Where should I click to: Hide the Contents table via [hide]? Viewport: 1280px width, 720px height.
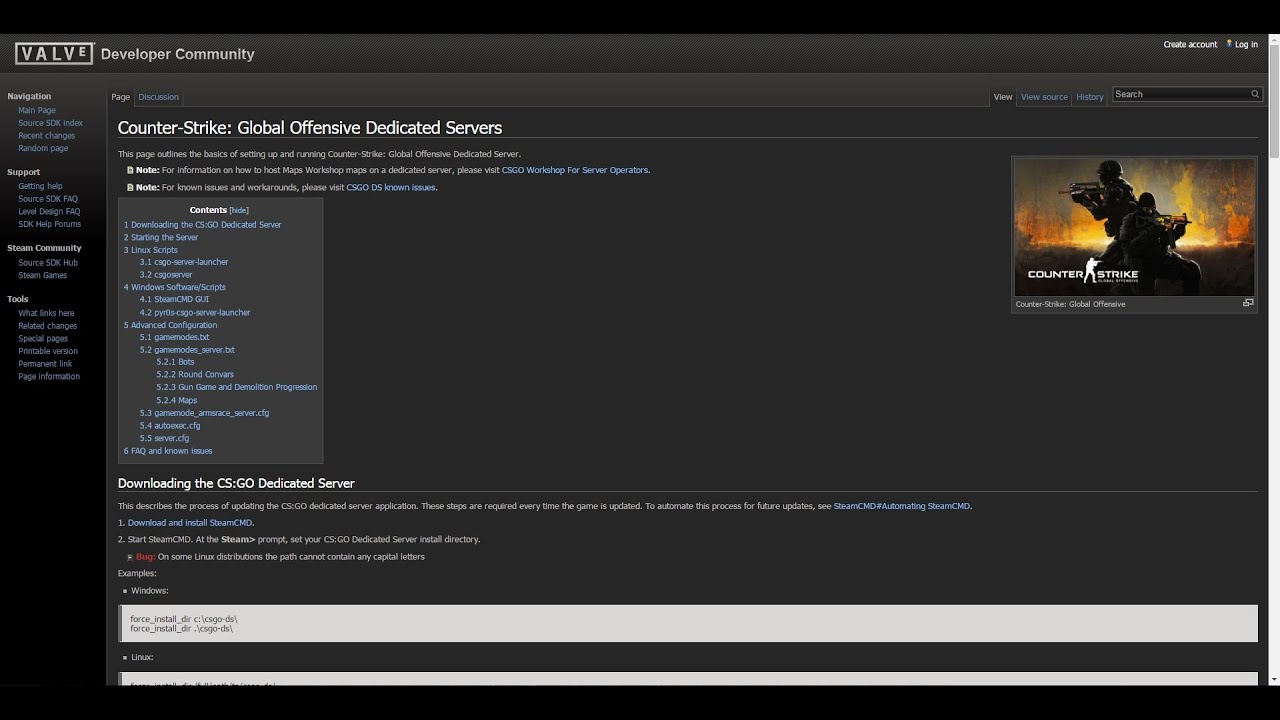[x=239, y=210]
